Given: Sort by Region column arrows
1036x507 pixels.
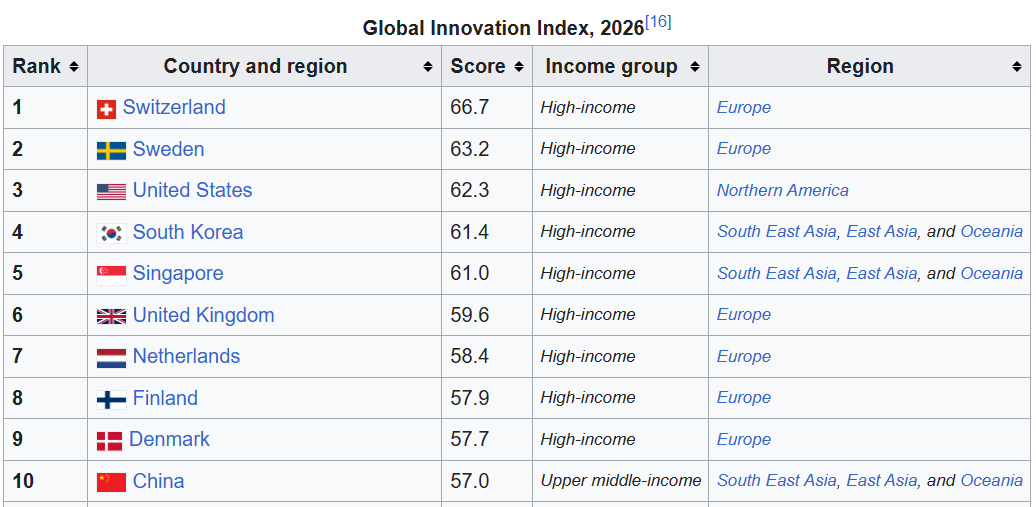Looking at the screenshot, I should (x=1016, y=67).
